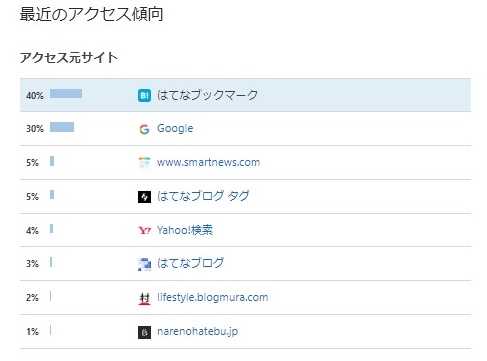Open the narenohatebu.jp link

point(197,331)
